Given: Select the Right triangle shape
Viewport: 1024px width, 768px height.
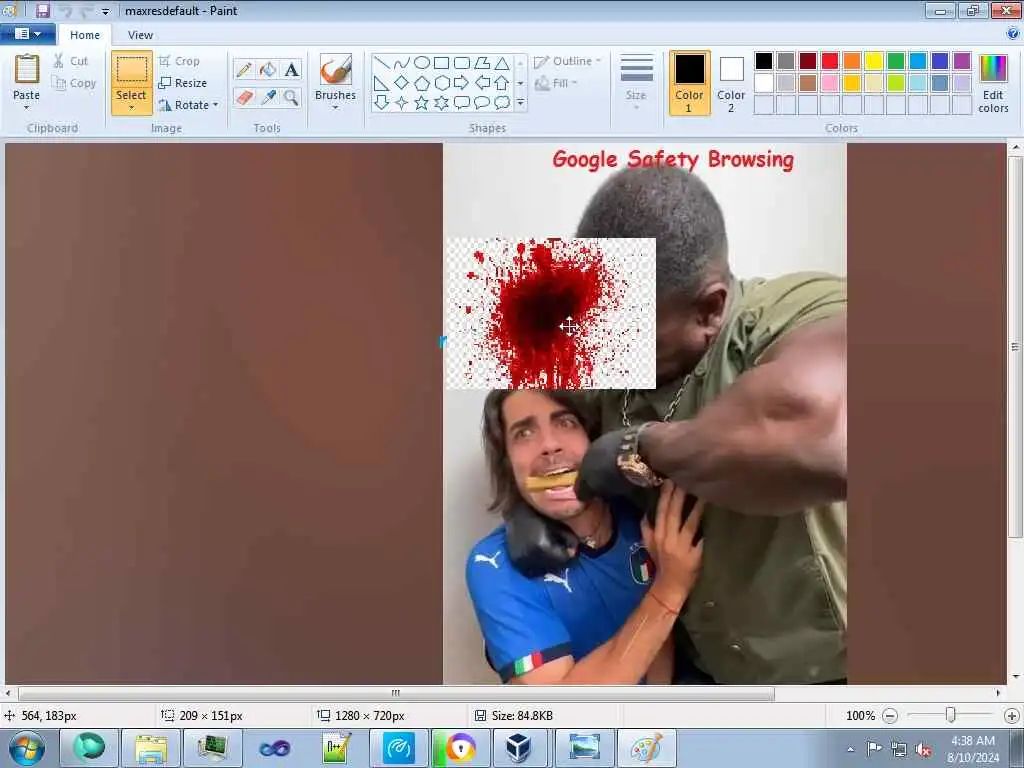Looking at the screenshot, I should coord(382,83).
